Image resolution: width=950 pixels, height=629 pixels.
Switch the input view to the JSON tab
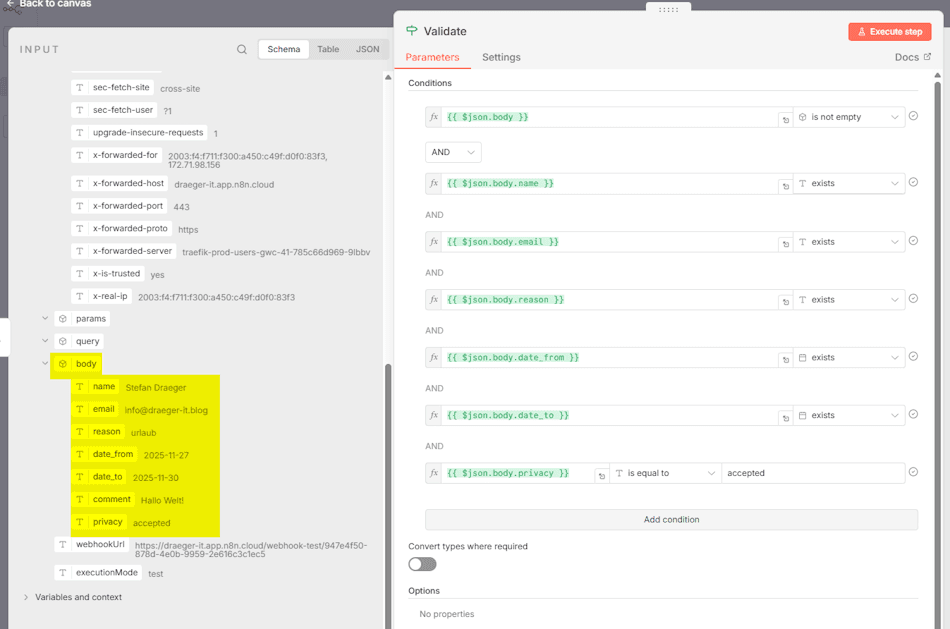(x=367, y=49)
